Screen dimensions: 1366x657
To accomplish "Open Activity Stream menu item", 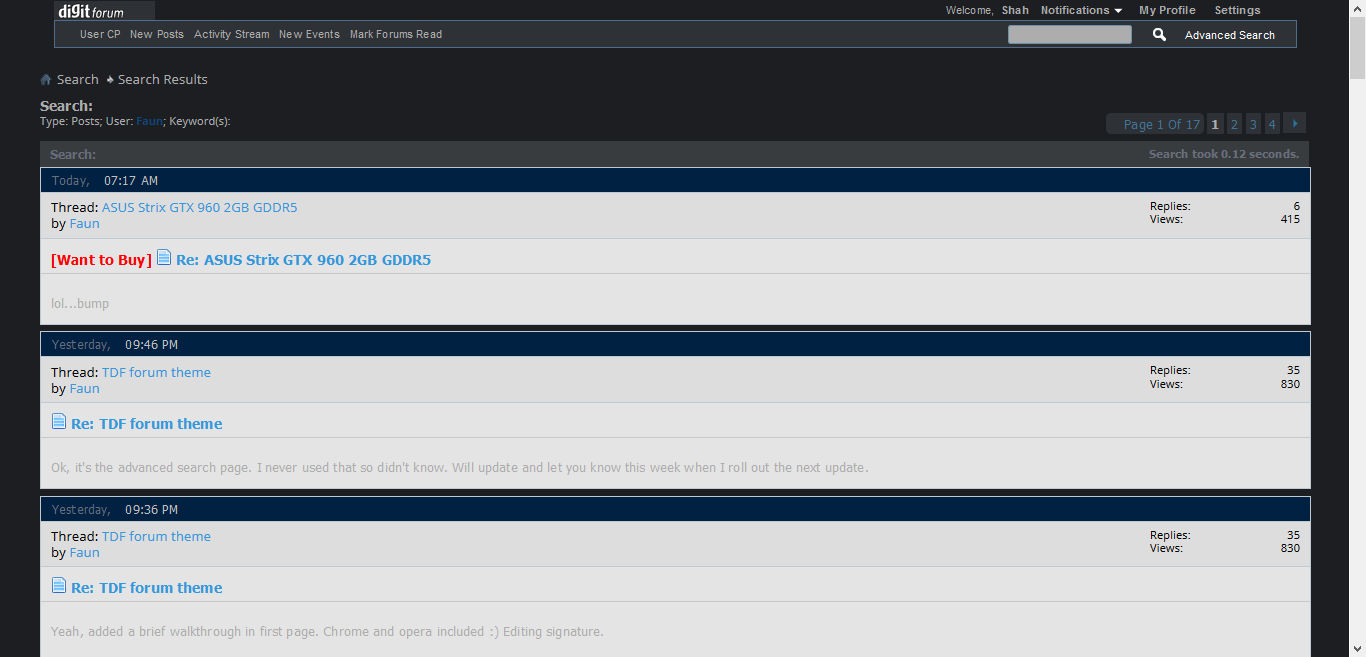I will (232, 34).
